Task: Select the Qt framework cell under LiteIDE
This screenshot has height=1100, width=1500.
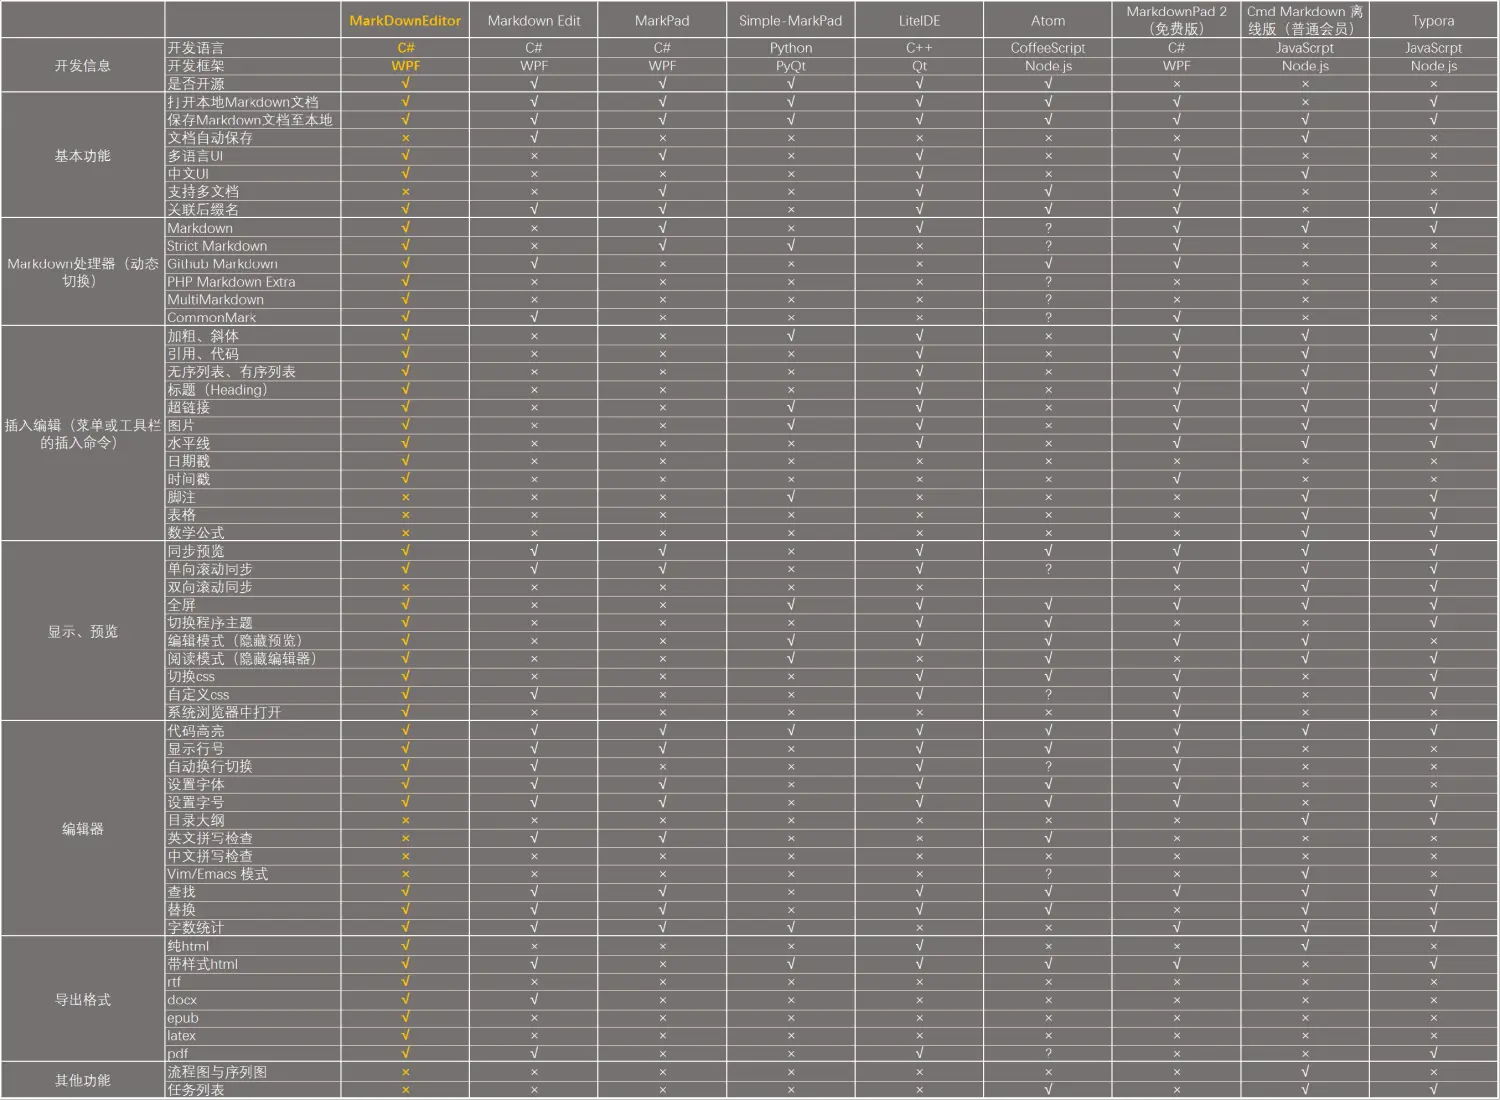Action: pos(919,66)
